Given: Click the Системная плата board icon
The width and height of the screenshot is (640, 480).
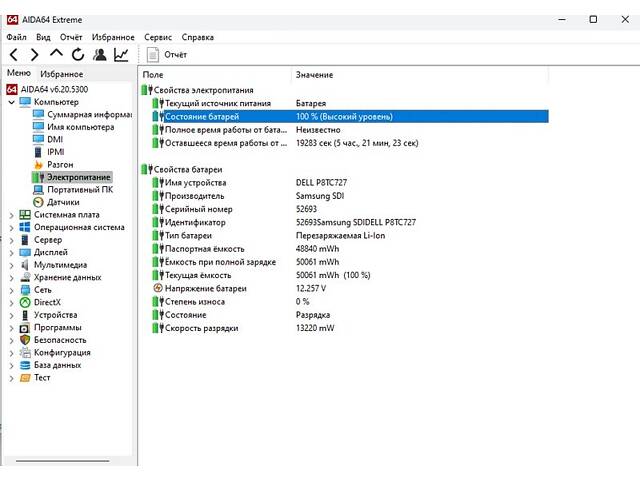Looking at the screenshot, I should click(25, 215).
